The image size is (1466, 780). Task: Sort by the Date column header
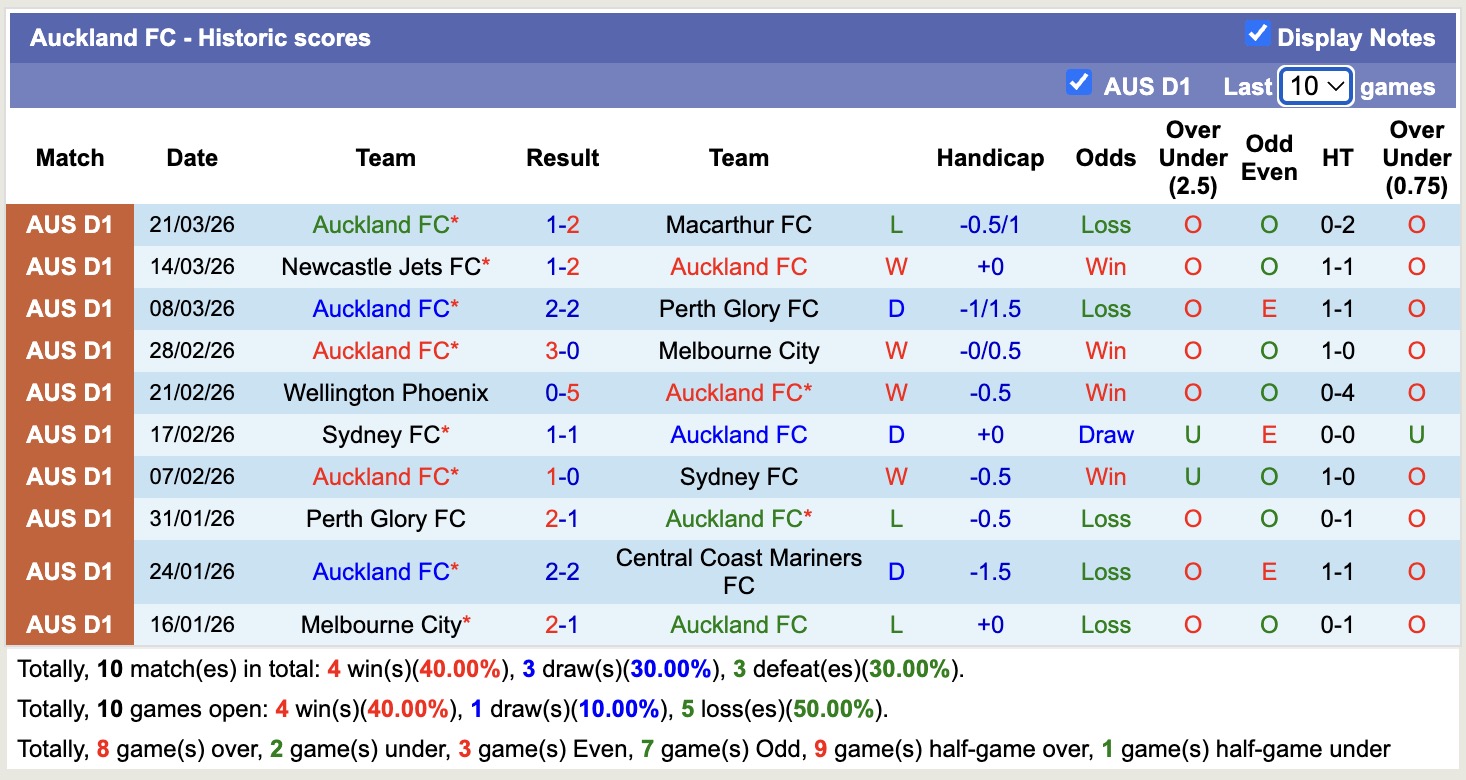[x=191, y=157]
